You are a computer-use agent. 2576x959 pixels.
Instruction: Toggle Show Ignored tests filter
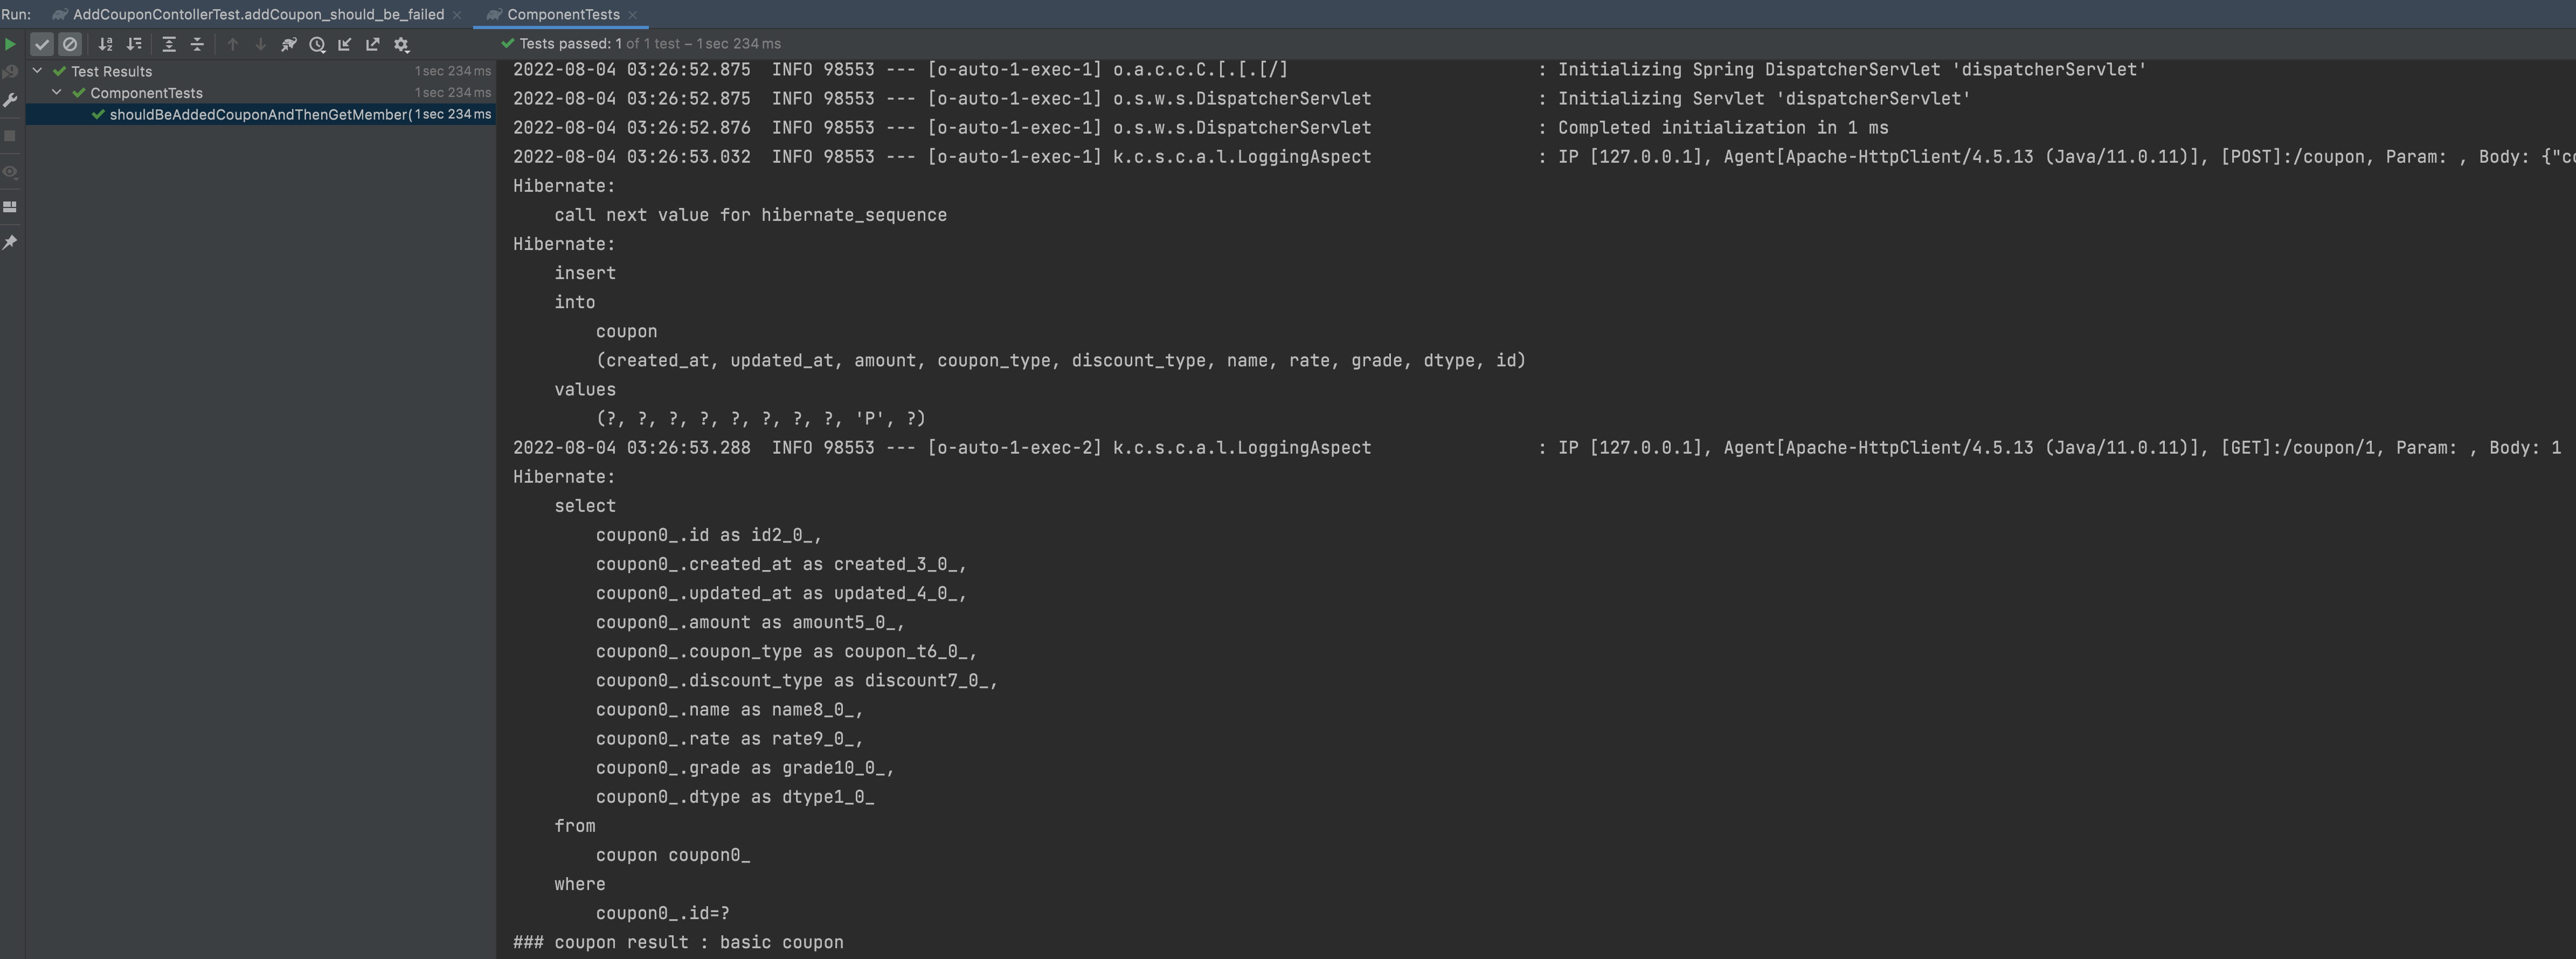(69, 44)
